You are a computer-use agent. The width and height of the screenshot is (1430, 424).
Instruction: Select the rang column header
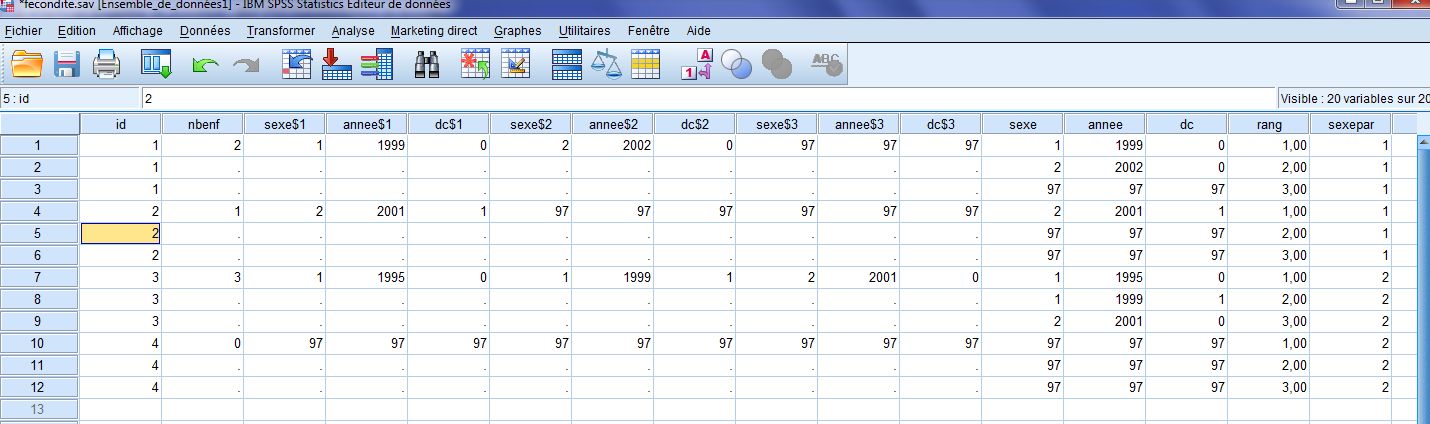tap(1268, 125)
